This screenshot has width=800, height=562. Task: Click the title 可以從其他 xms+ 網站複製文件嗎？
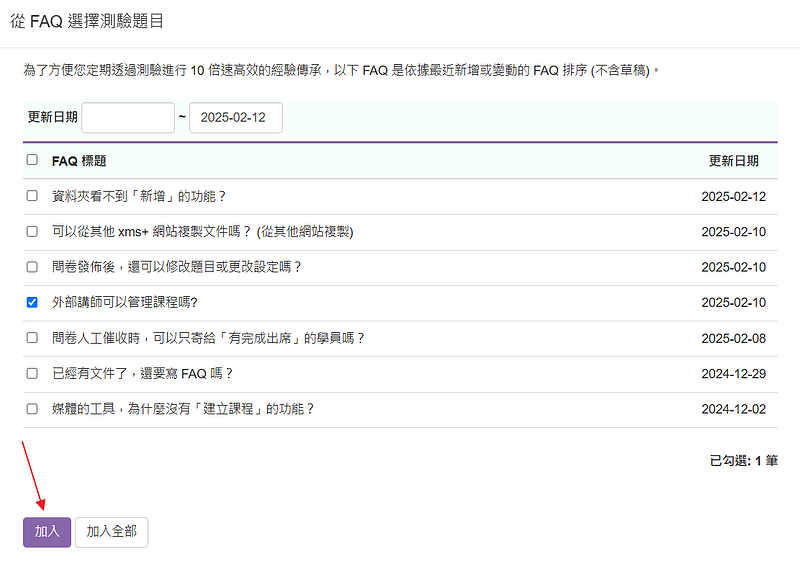(x=203, y=232)
